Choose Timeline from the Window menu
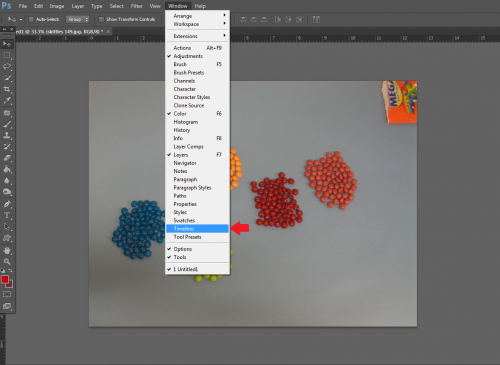 pos(197,229)
